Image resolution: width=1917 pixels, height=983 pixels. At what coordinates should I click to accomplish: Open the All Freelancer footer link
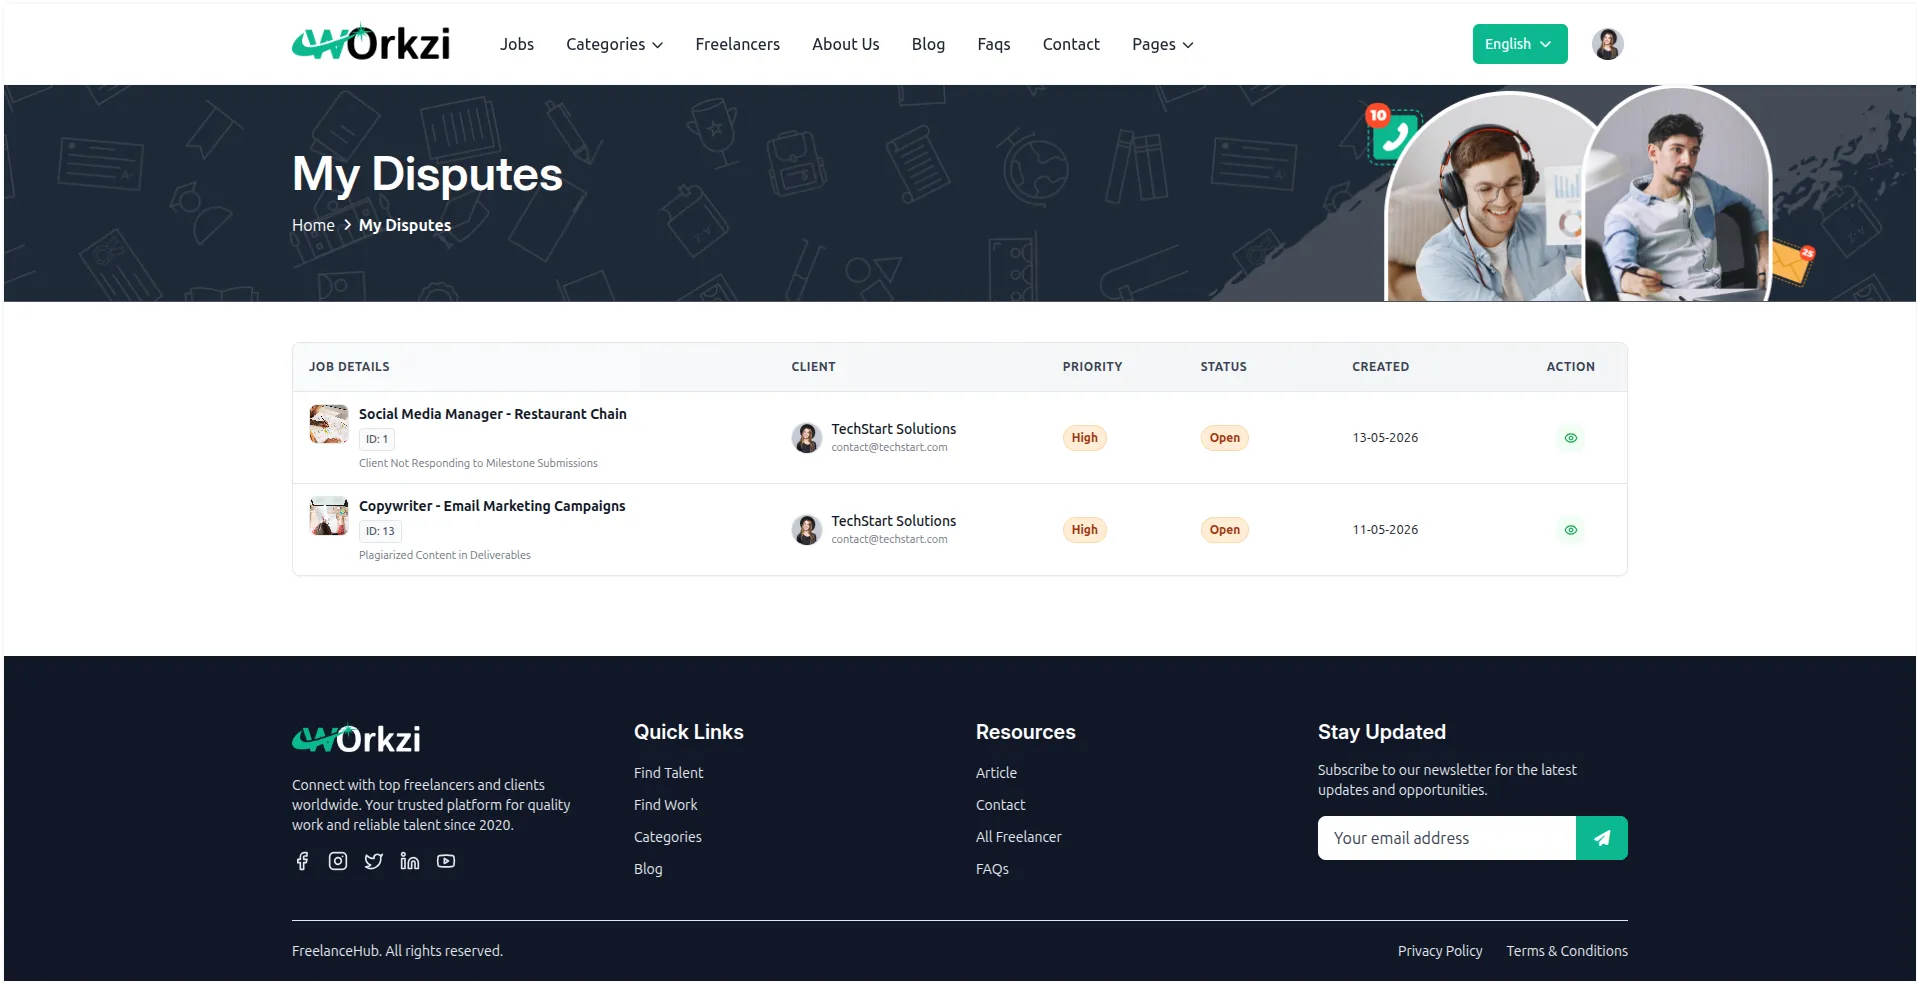tap(1018, 837)
